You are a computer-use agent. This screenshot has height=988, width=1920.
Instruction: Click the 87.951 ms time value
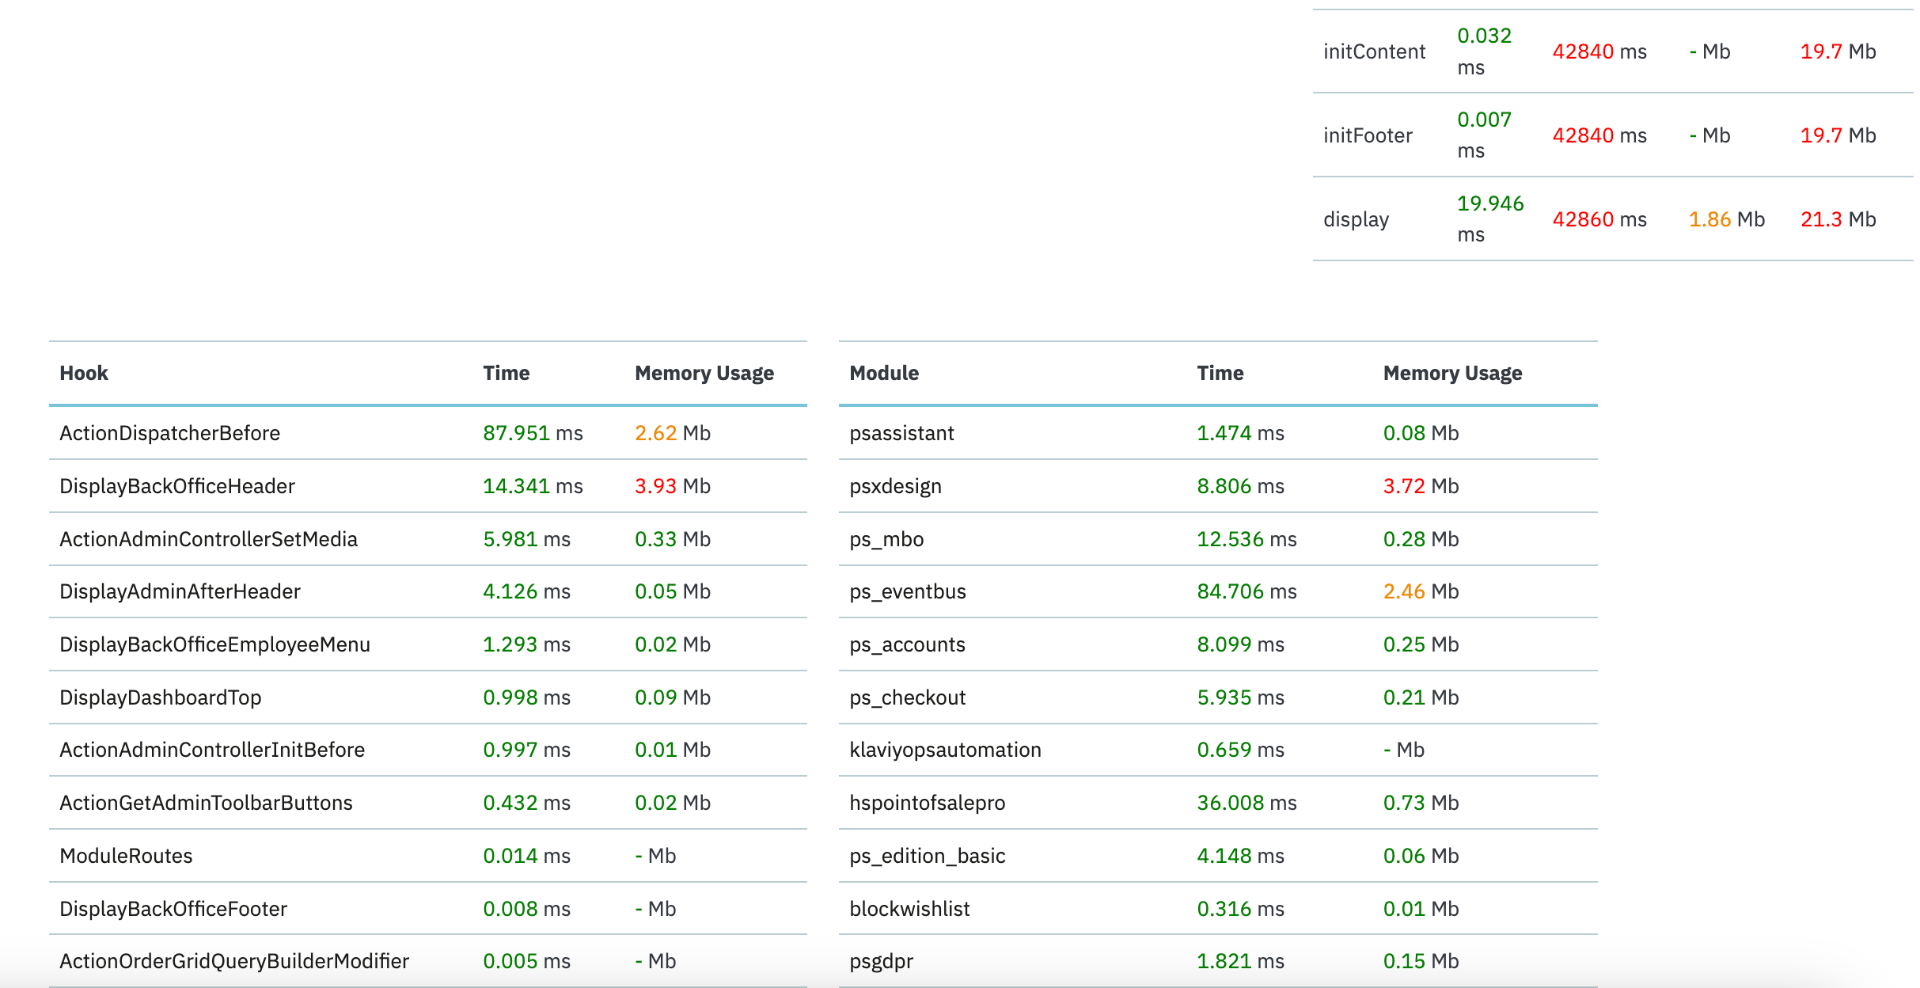(x=532, y=433)
